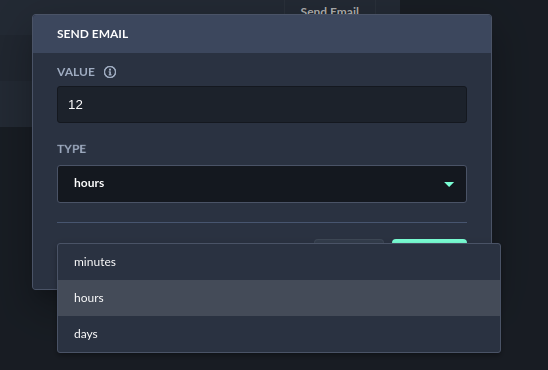Click the SEND EMAIL dialog title bar
Image resolution: width=548 pixels, height=370 pixels.
coord(262,34)
